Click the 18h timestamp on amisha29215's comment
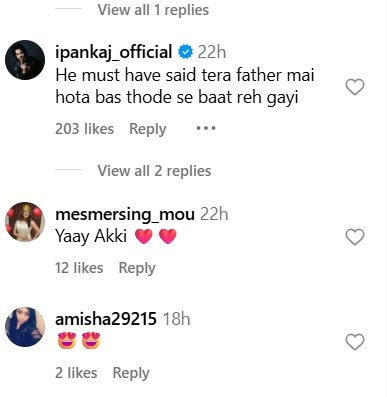Image resolution: width=387 pixels, height=397 pixels. (177, 319)
